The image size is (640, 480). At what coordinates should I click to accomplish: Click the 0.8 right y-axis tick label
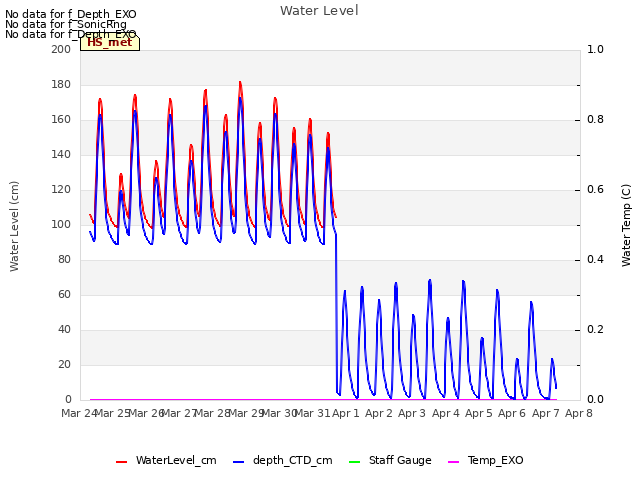point(595,120)
